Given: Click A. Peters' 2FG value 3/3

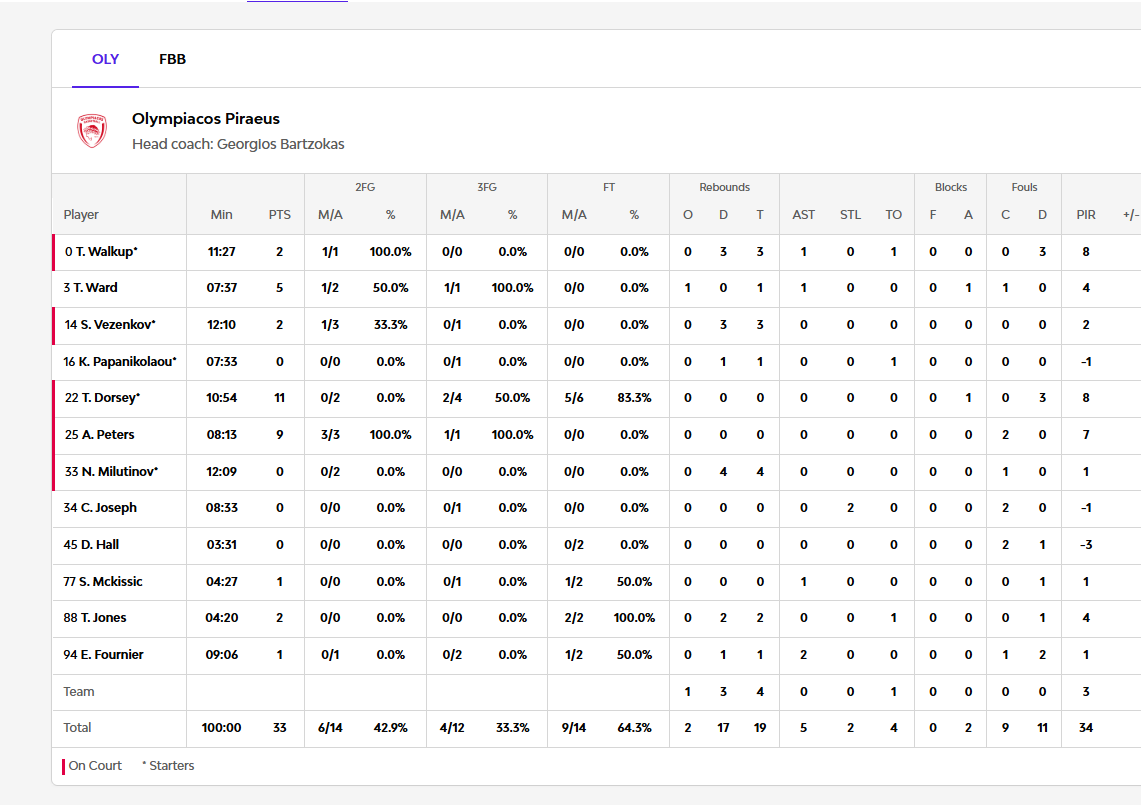Looking at the screenshot, I should coord(330,435).
